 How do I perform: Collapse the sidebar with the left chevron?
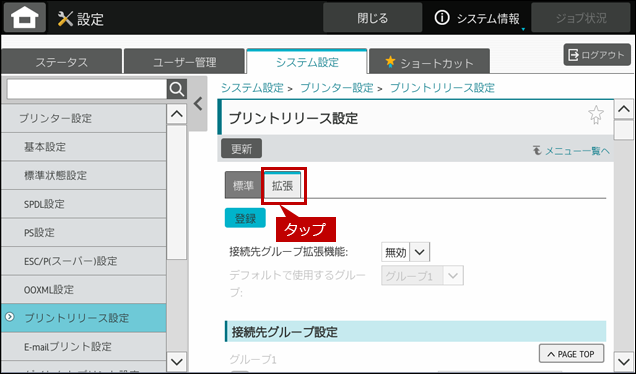click(198, 104)
